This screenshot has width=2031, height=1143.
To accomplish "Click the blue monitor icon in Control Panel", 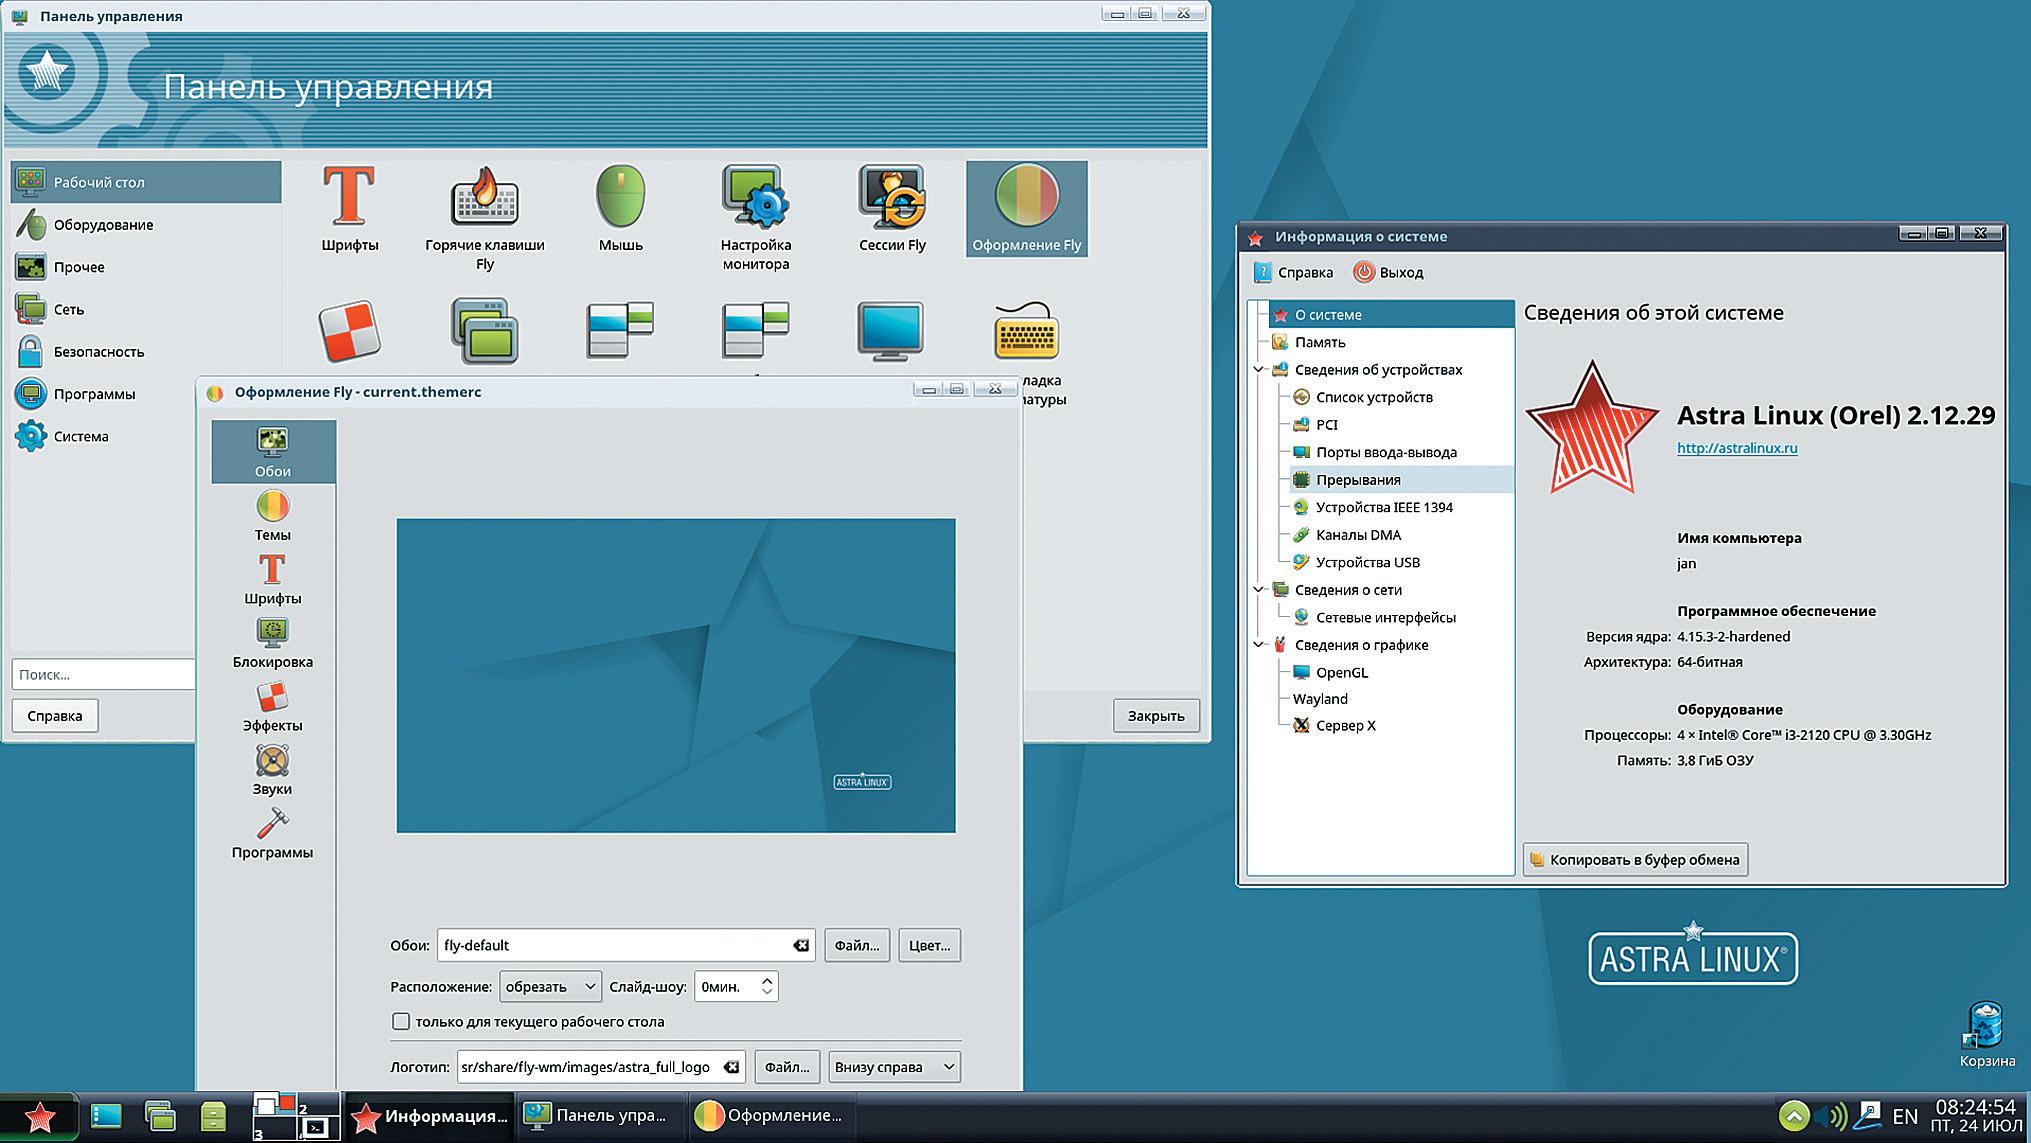I will 890,330.
